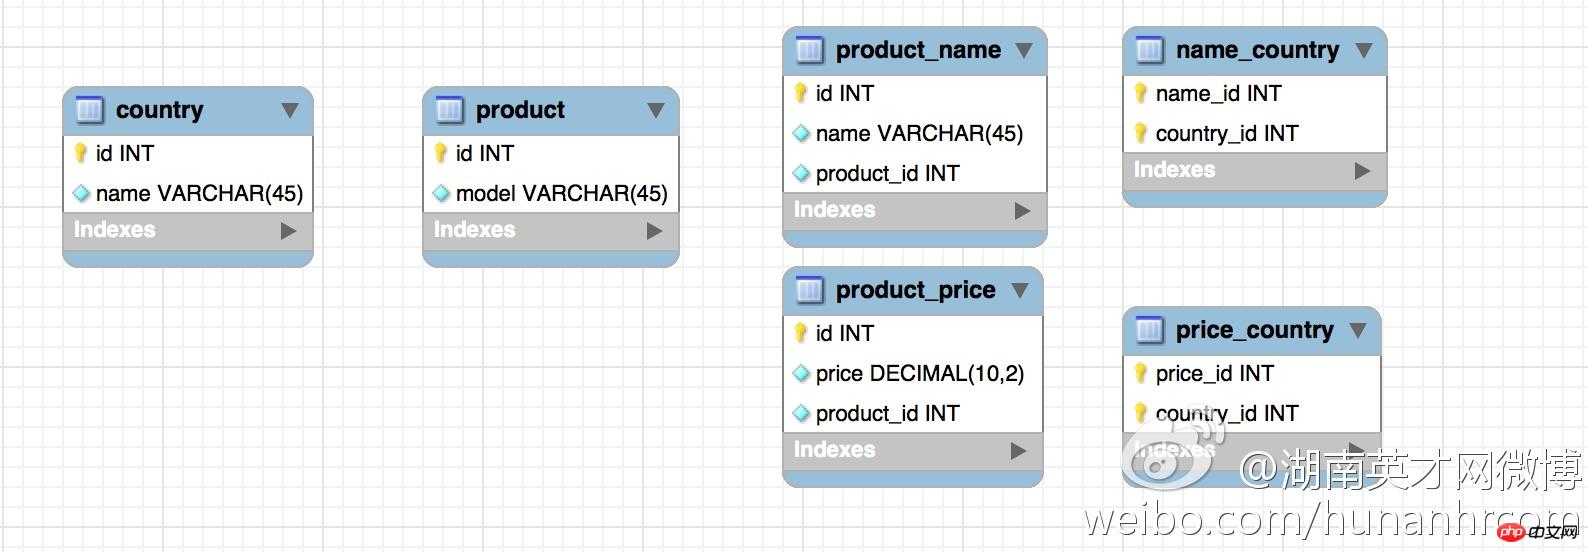Image resolution: width=1588 pixels, height=552 pixels.
Task: Collapse the product_name table header arrow
Action: (1024, 50)
